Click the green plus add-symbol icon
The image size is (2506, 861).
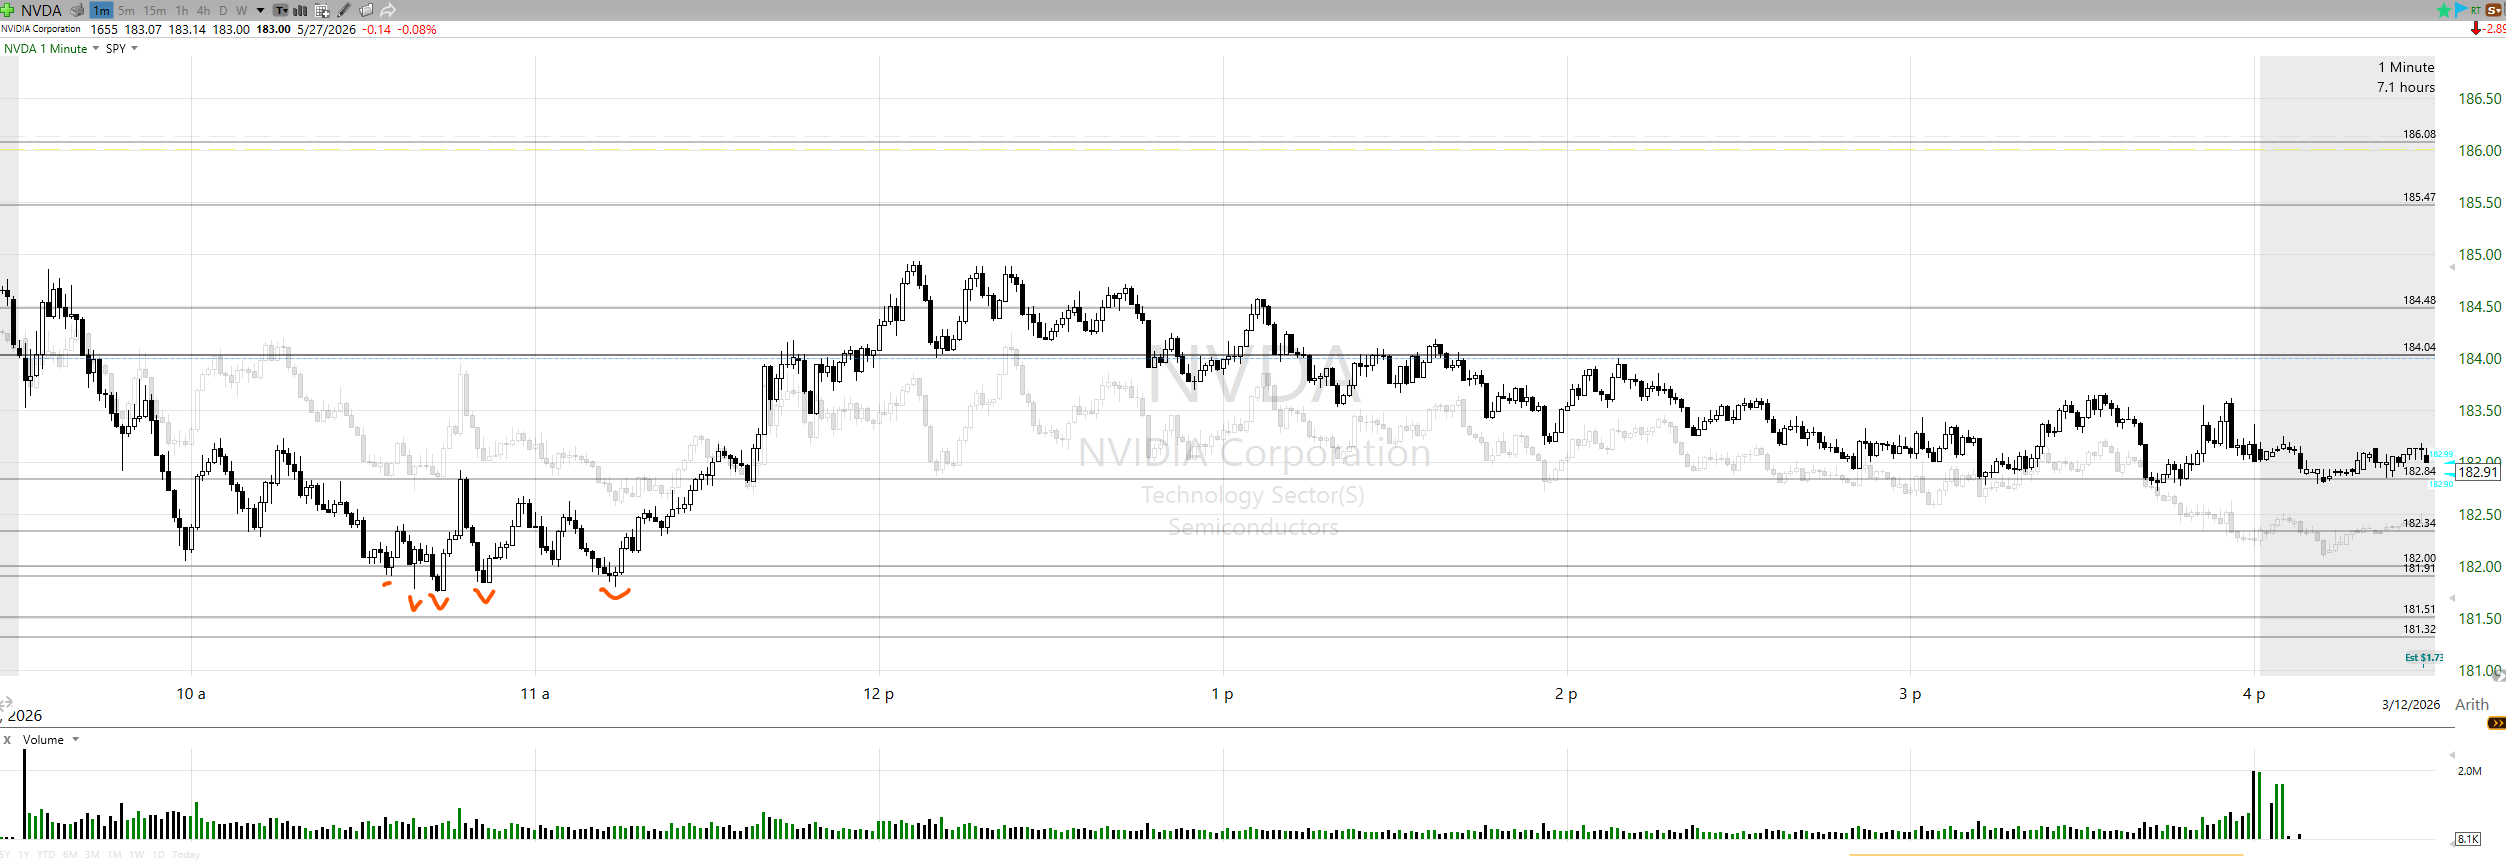point(8,10)
